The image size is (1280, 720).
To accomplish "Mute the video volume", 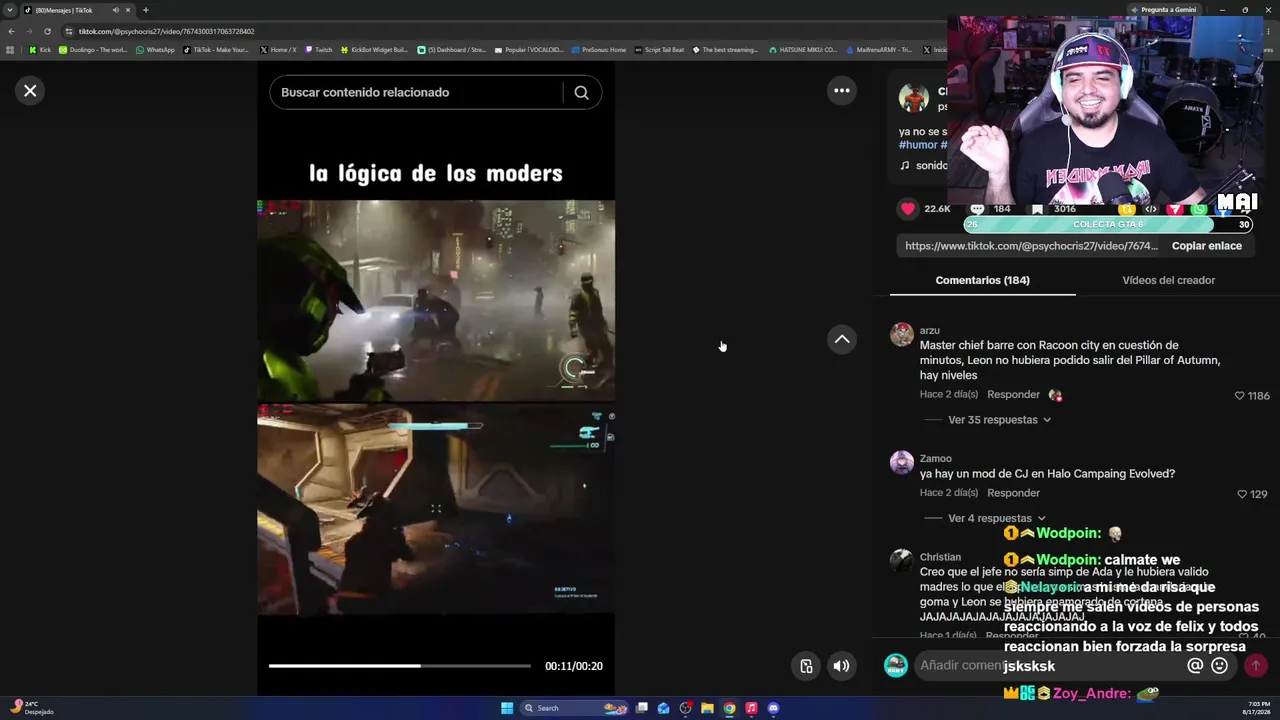I will click(842, 666).
